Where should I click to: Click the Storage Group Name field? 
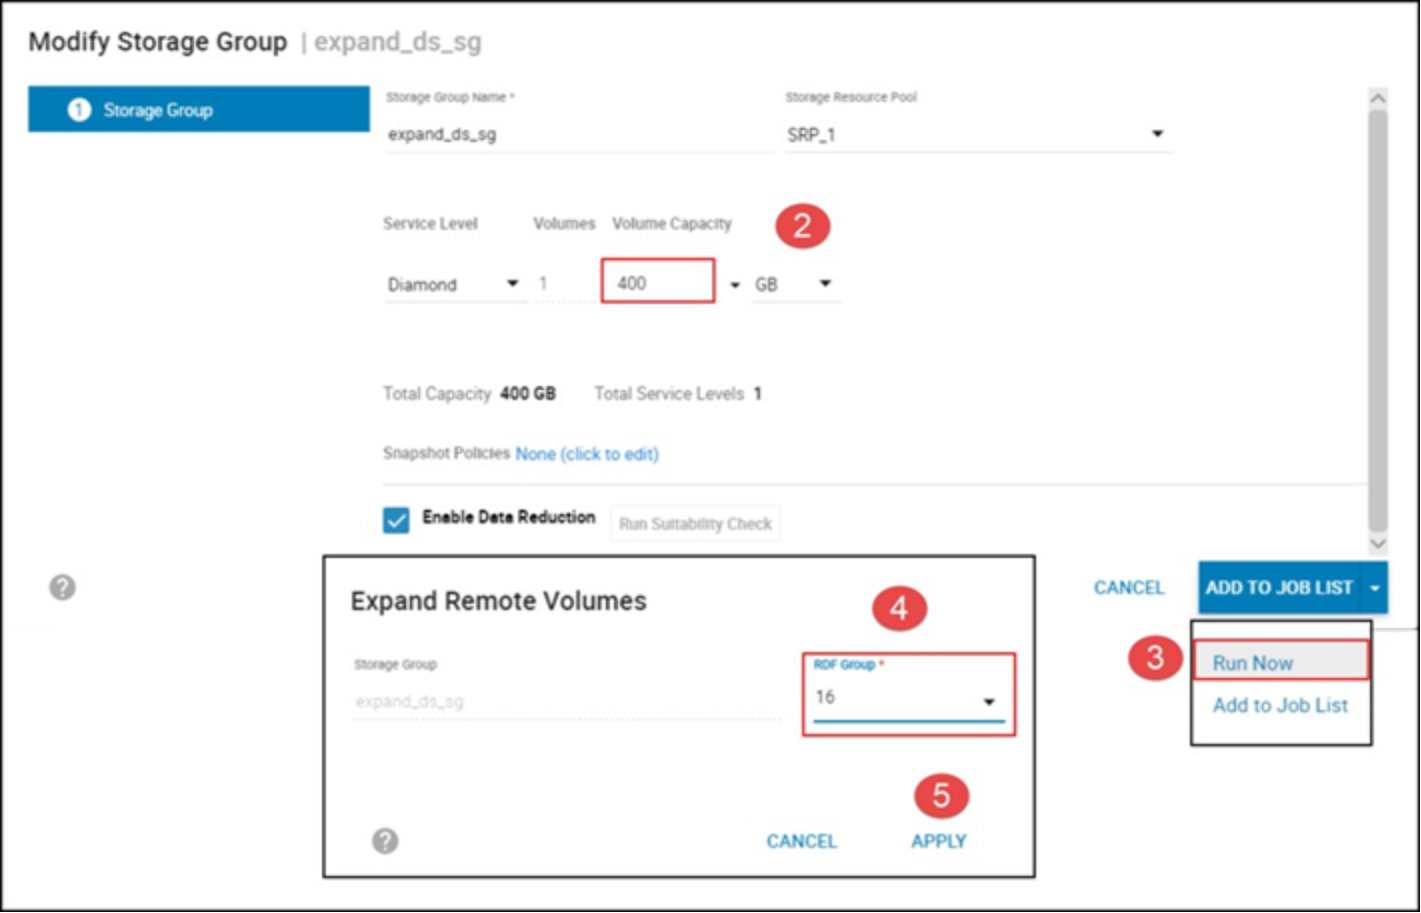point(579,134)
